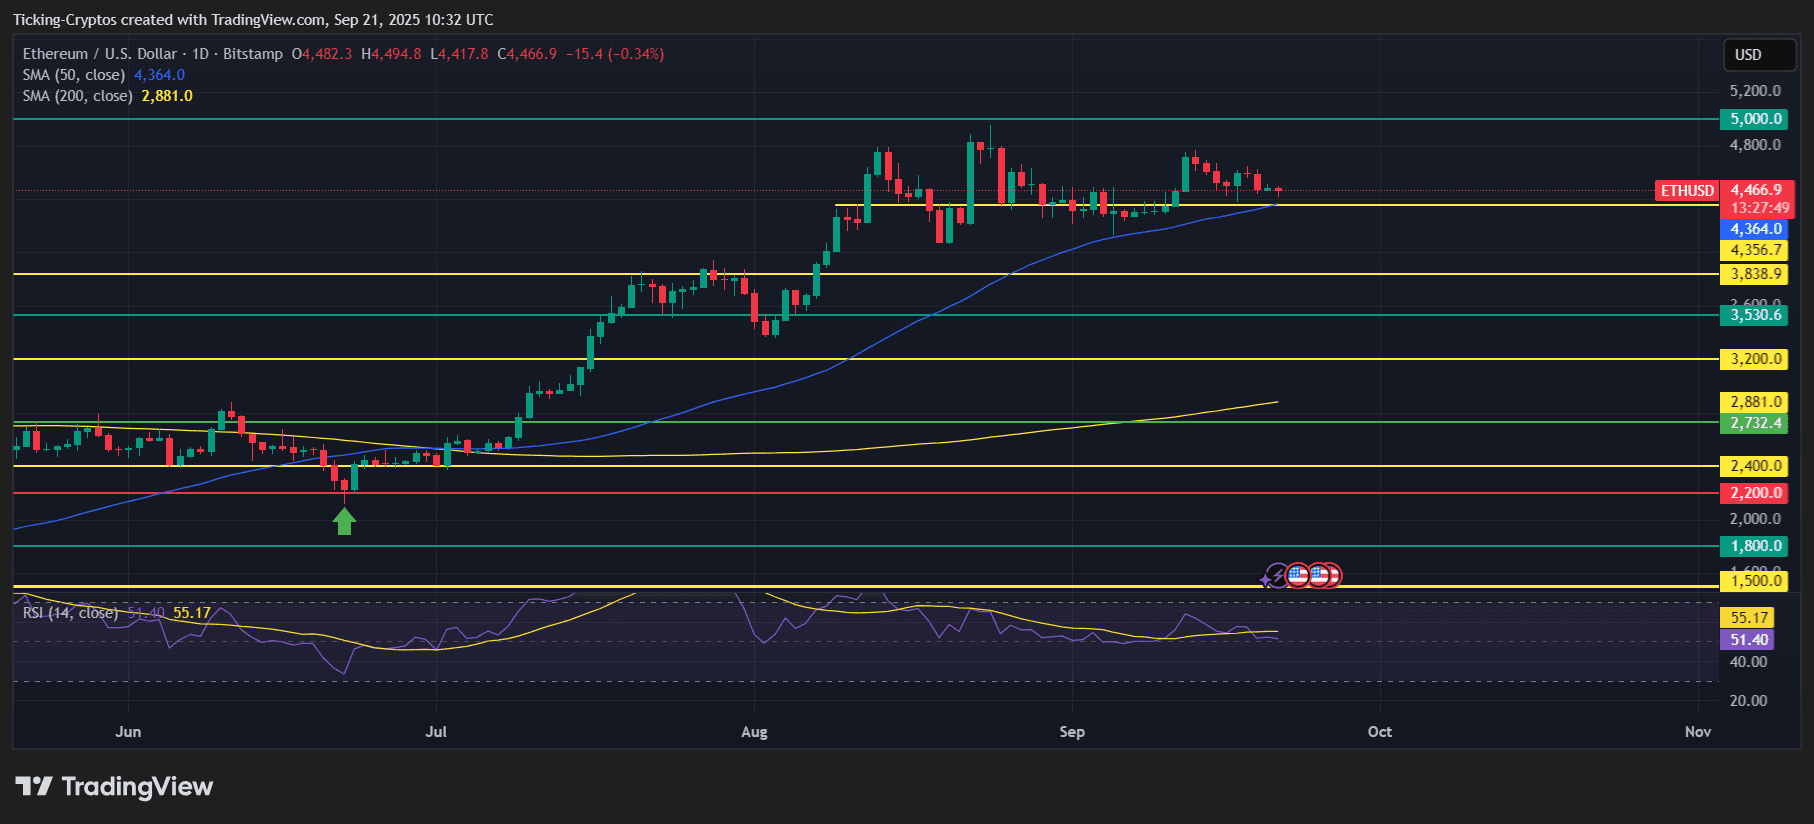This screenshot has height=824, width=1814.
Task: Select the SMA (50, close) indicator legend
Action: (74, 75)
